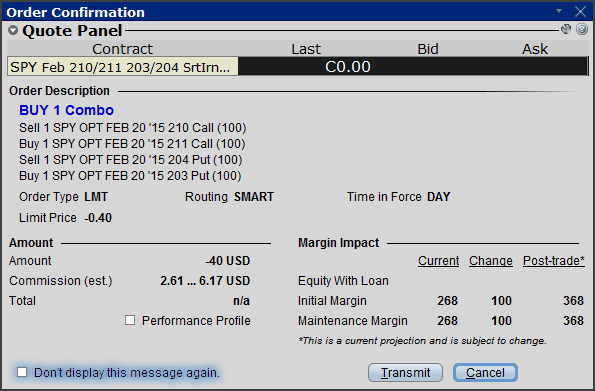The height and width of the screenshot is (391, 595).
Task: Click the Current margin column link
Action: click(x=438, y=261)
